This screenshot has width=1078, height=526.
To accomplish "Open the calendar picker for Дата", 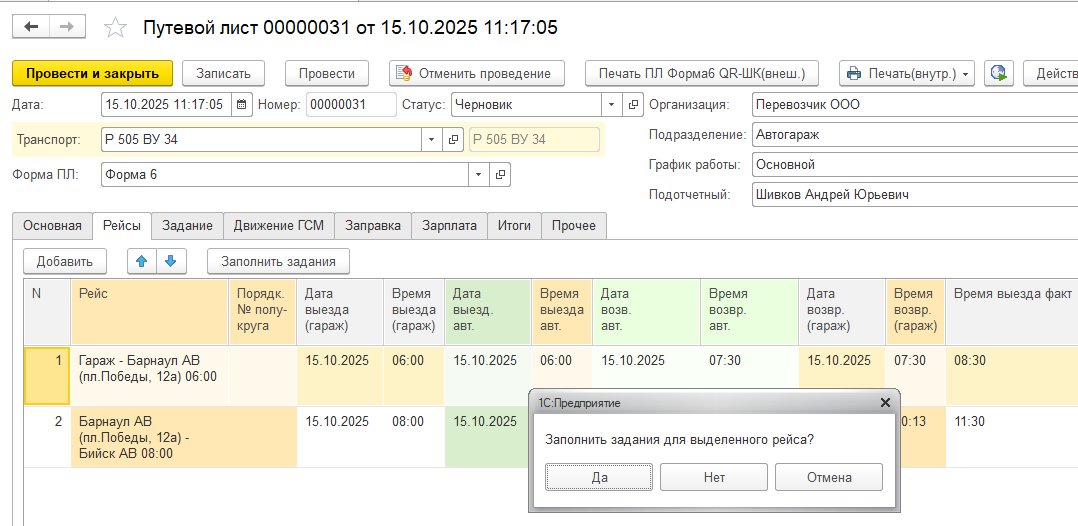I will (x=241, y=105).
